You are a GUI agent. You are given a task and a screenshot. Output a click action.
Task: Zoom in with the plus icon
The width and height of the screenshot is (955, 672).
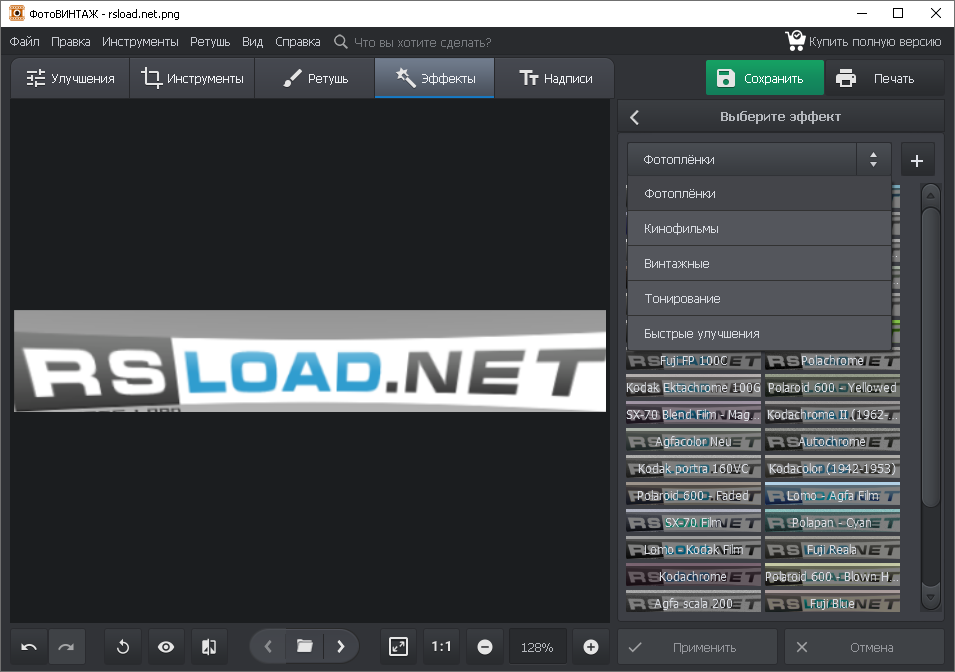[591, 646]
